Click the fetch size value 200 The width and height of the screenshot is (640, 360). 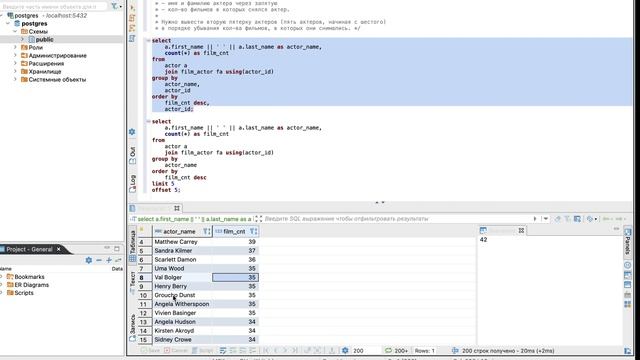pos(358,351)
